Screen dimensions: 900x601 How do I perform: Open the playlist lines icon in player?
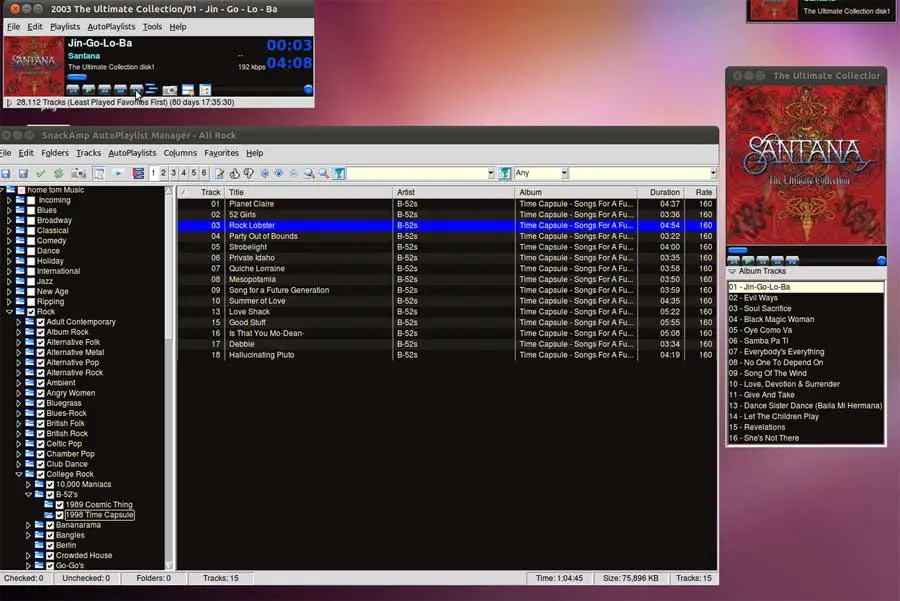(x=152, y=89)
